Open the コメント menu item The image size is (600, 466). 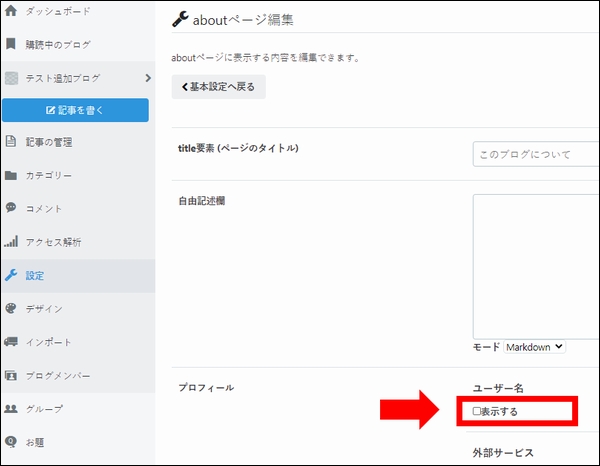coord(44,209)
